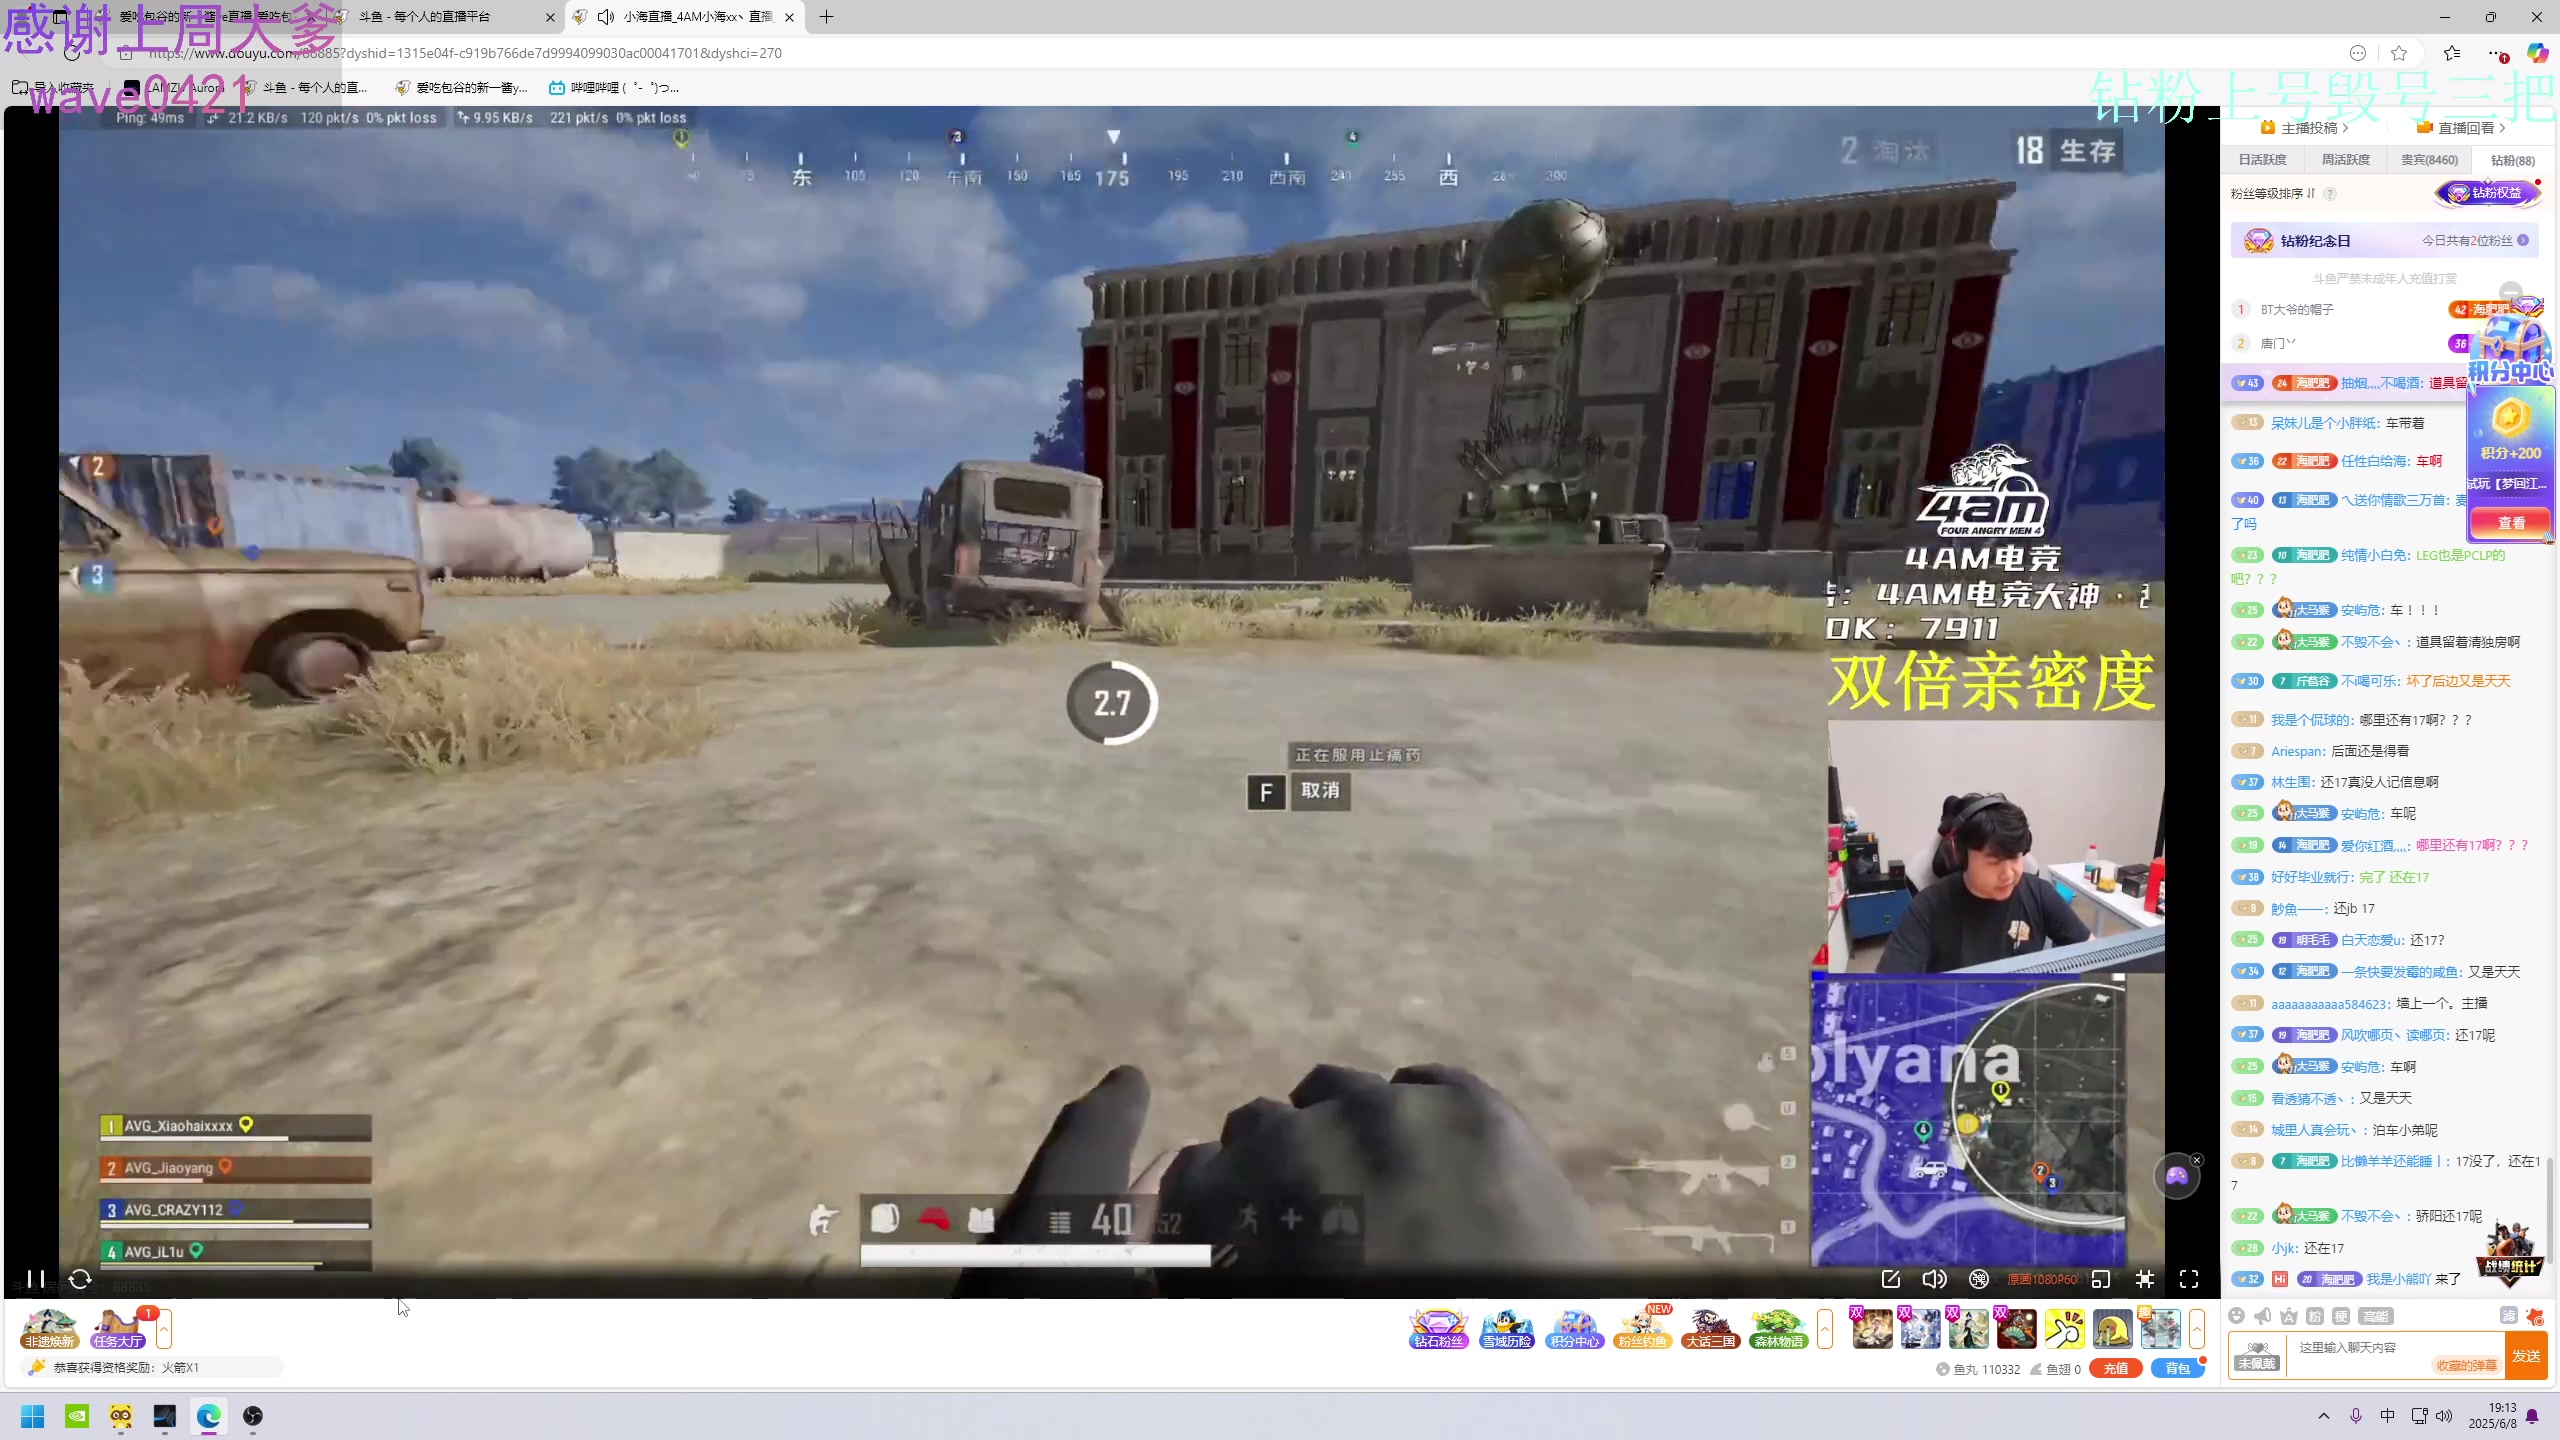Toggle the 粉 fan danmaku option
The height and width of the screenshot is (1440, 2560).
(x=2315, y=1316)
